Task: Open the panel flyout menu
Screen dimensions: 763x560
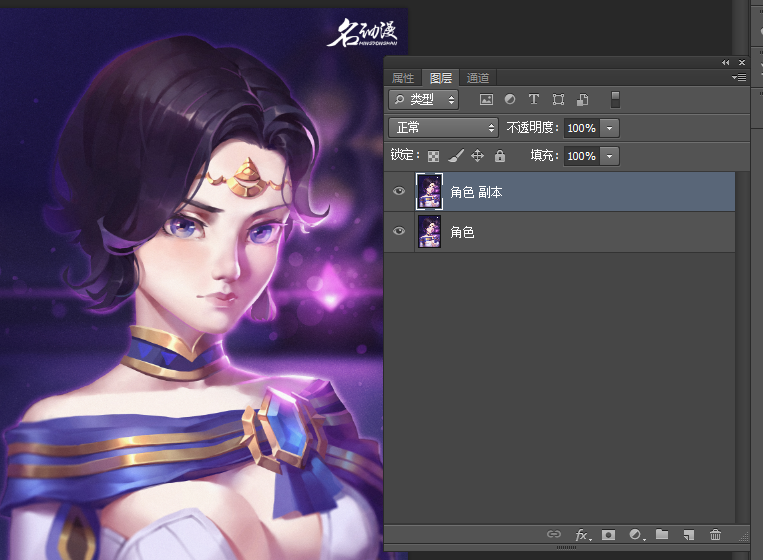Action: click(x=739, y=77)
